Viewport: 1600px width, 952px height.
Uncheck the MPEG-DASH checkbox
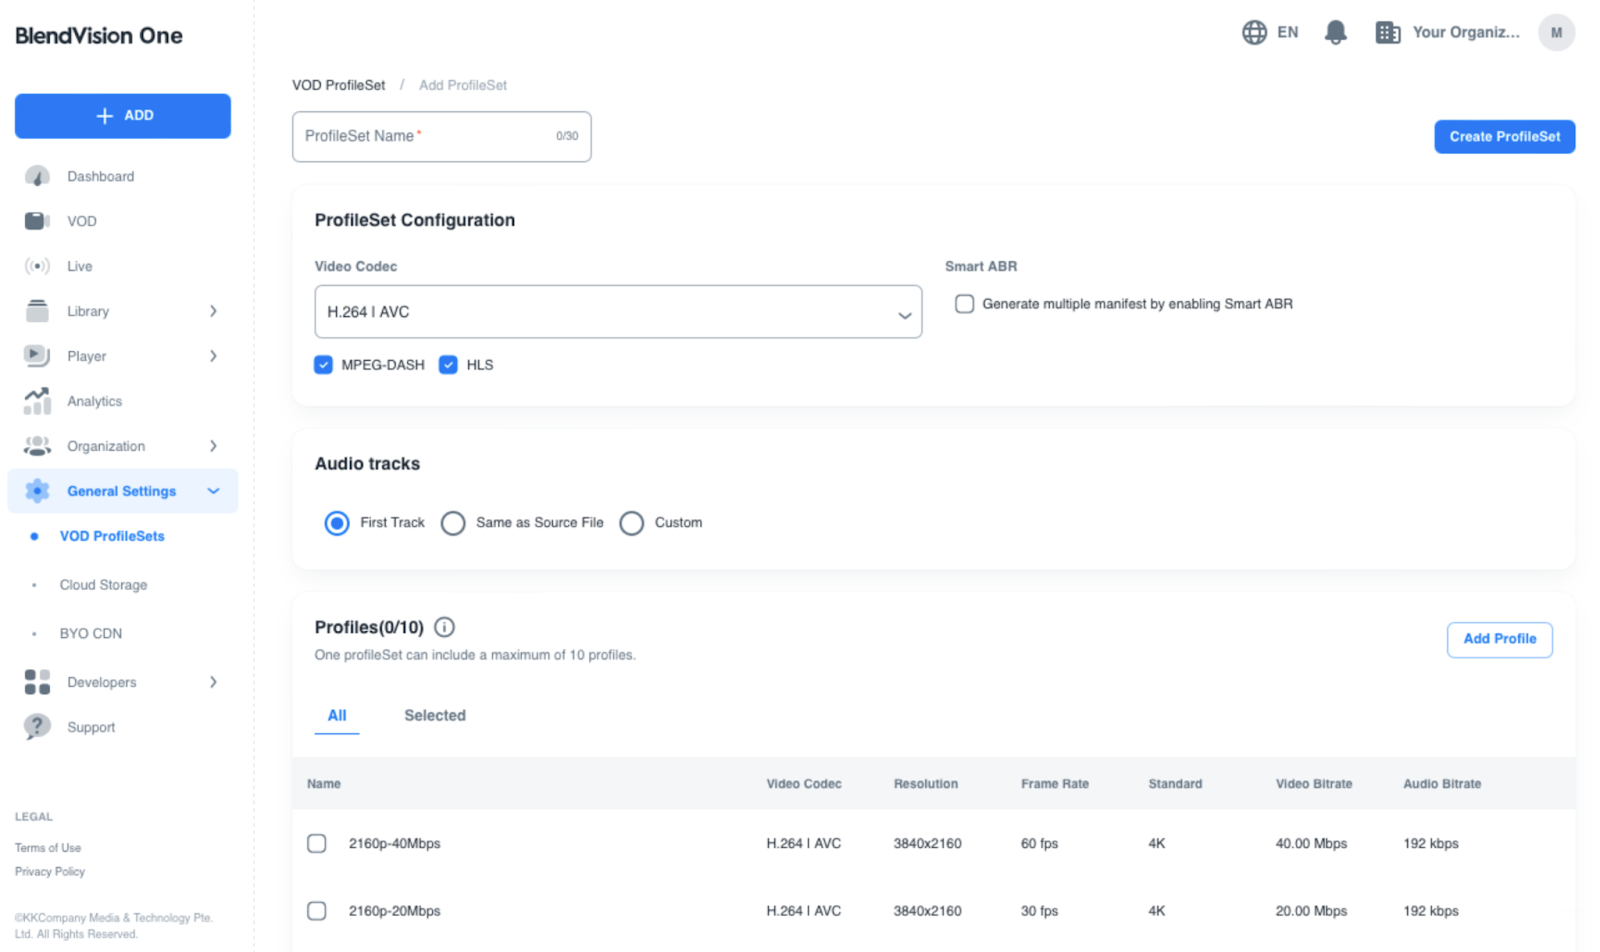click(x=323, y=365)
